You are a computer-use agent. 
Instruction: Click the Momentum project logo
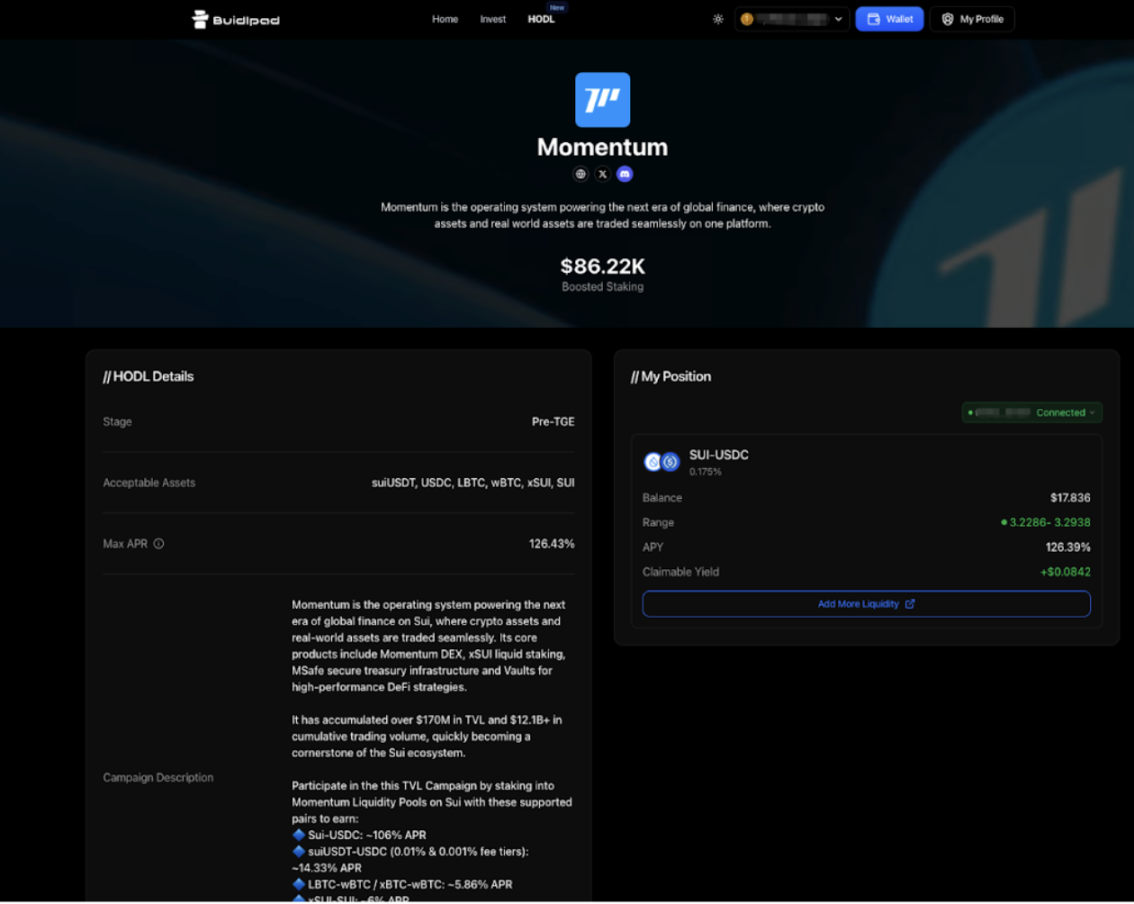point(602,100)
